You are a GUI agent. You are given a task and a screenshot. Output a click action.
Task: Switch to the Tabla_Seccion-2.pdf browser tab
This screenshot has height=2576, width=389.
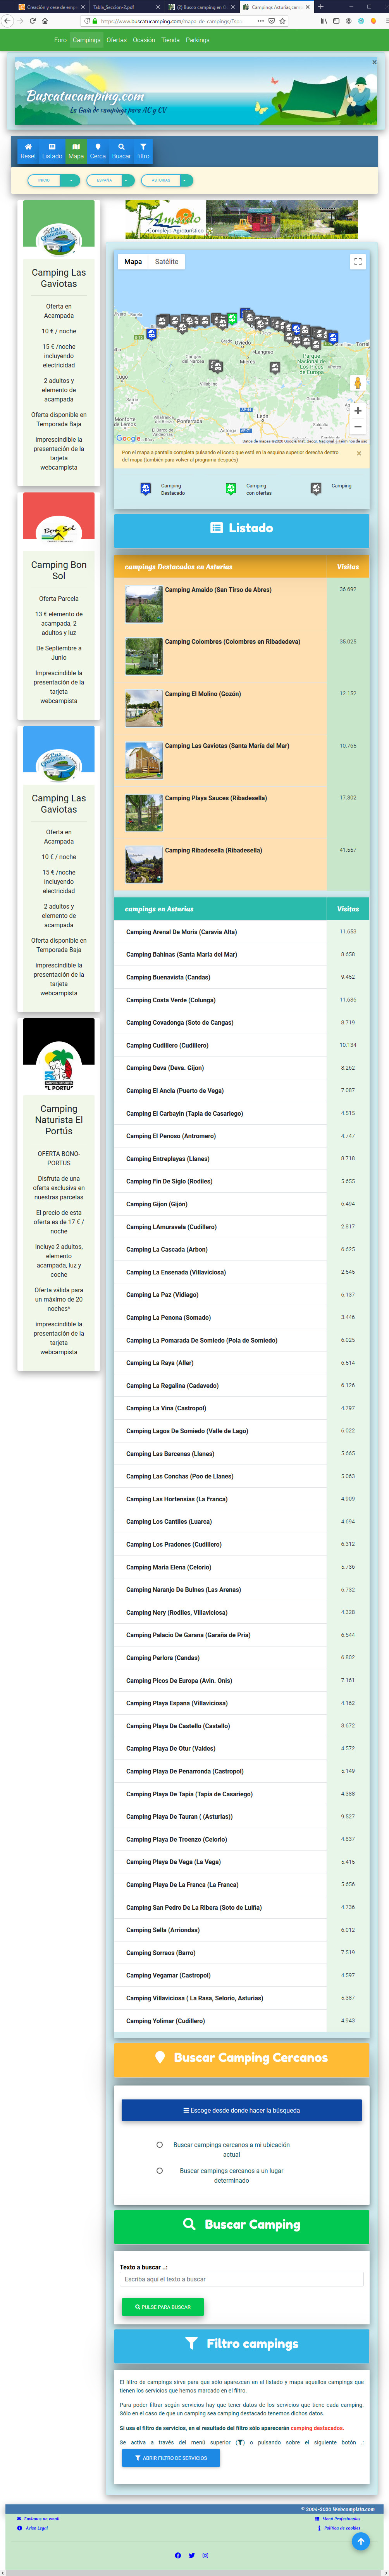pos(125,7)
